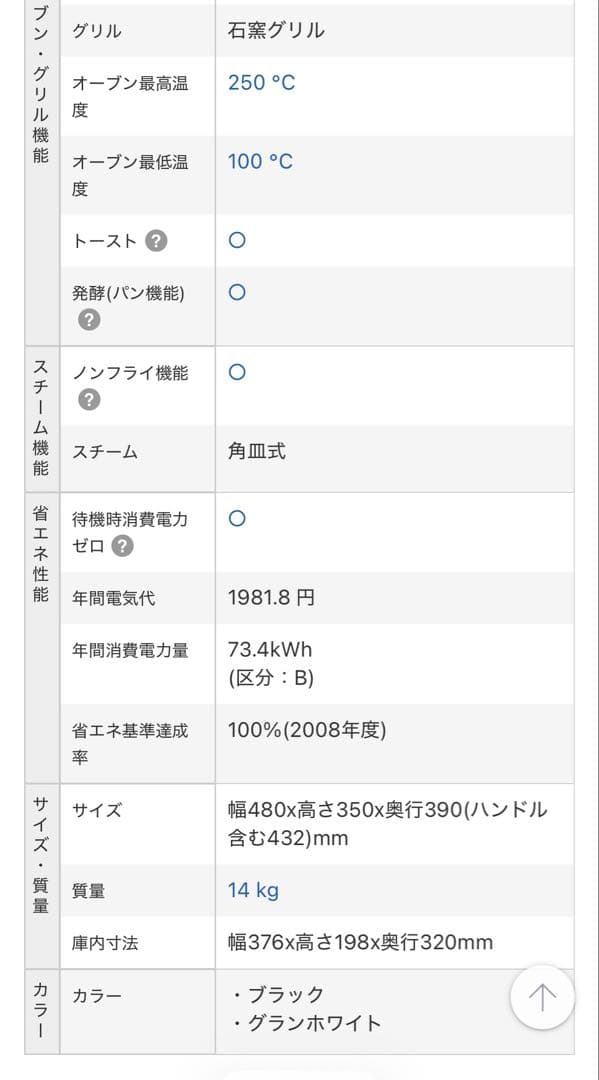Open help for ノンフライ機能

(89, 400)
